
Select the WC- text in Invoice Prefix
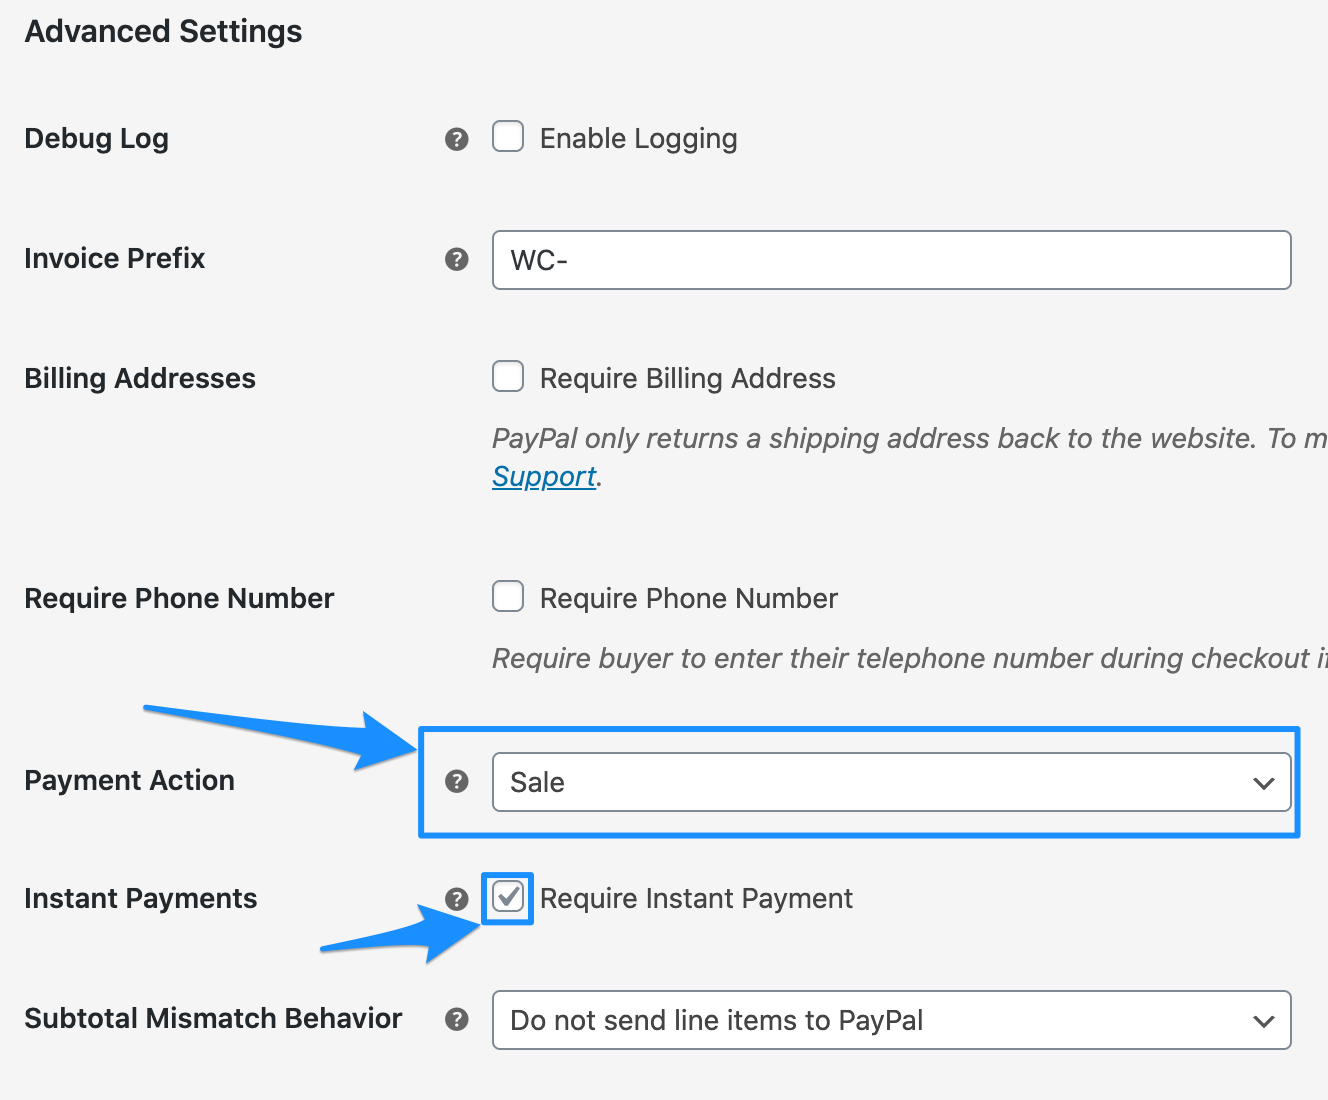coord(537,260)
